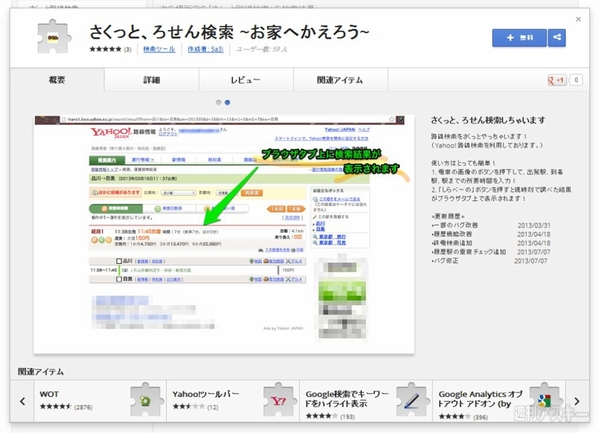Click the Yahoo!ツールバー Y! puzzle icon
Image resolution: width=600 pixels, height=433 pixels.
click(x=279, y=399)
